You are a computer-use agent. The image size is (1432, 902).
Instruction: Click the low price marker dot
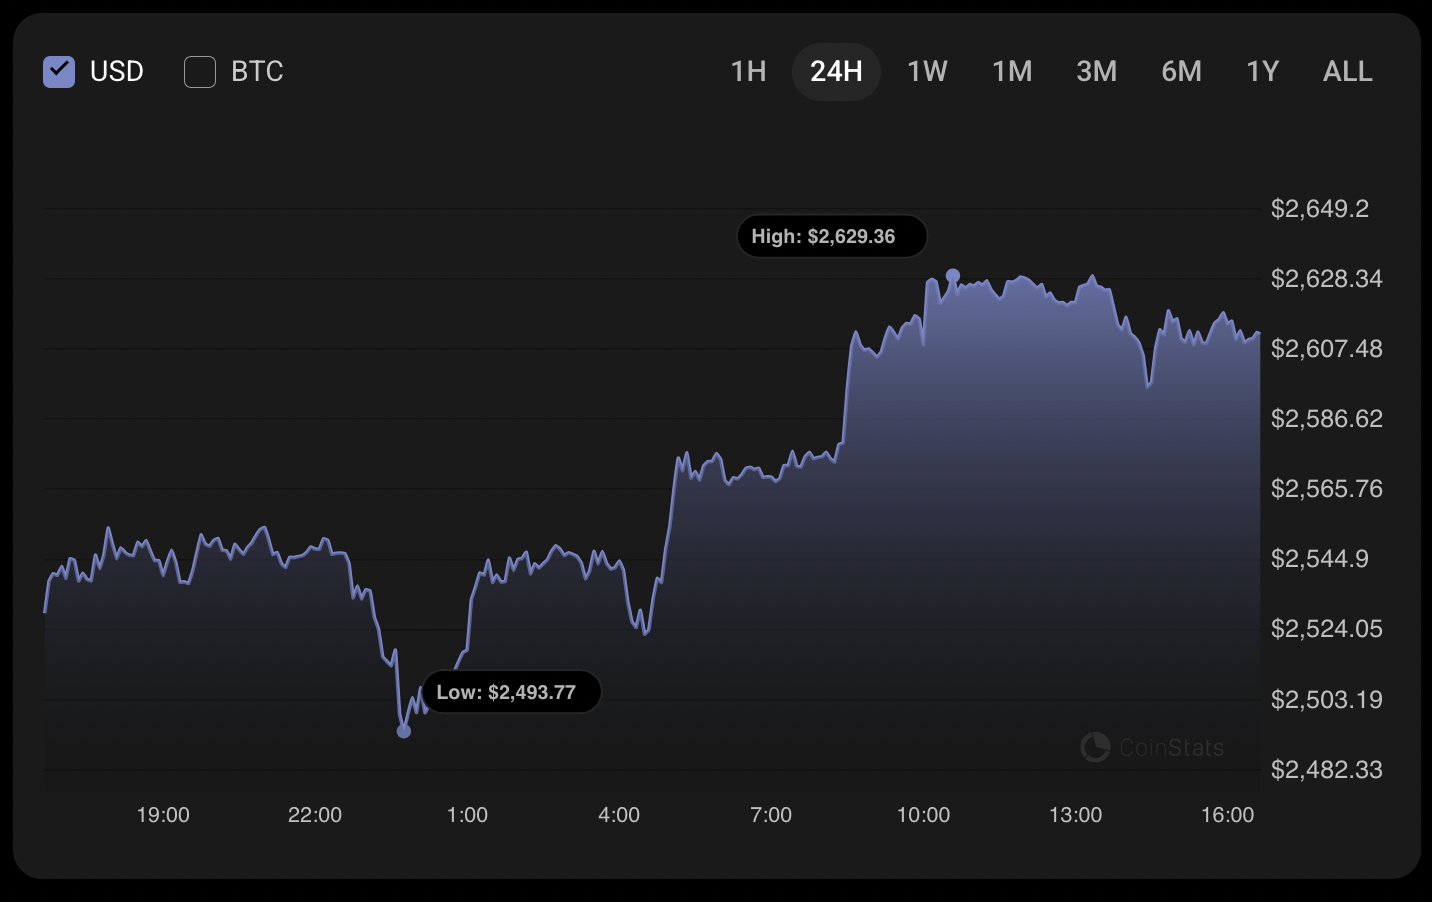(404, 731)
